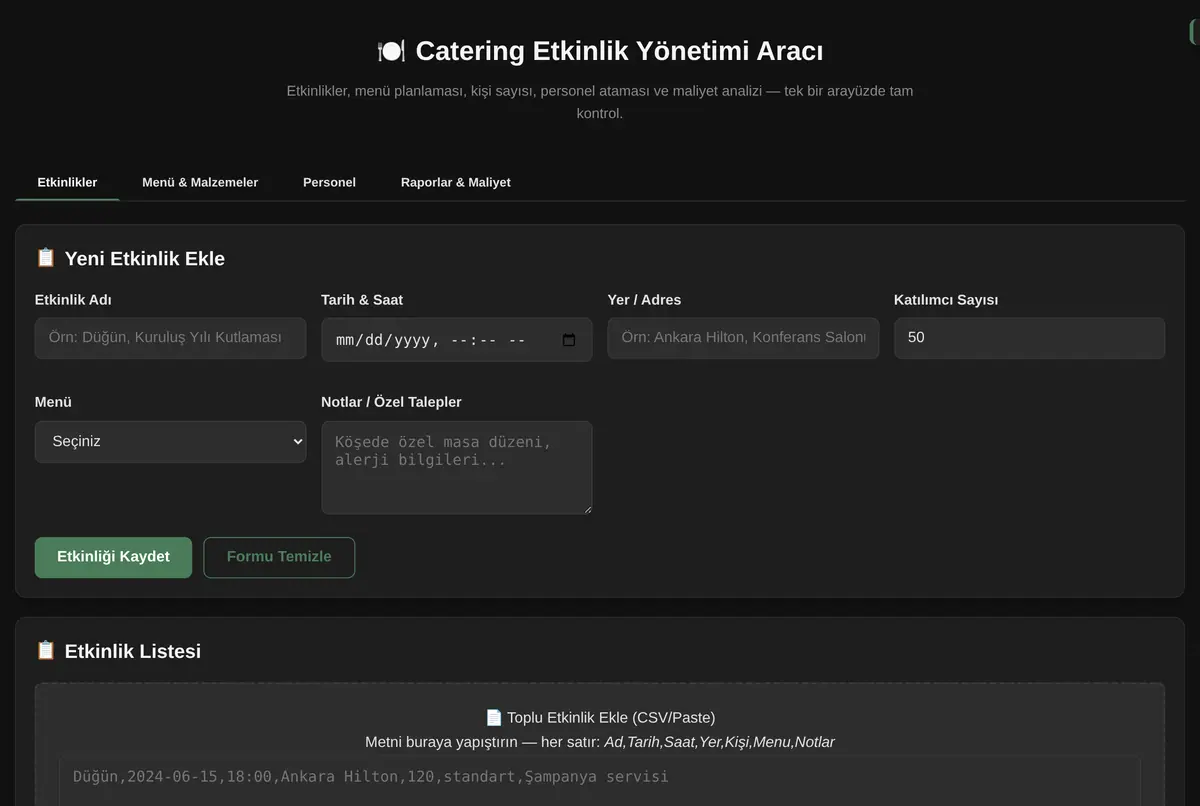Viewport: 1200px width, 806px height.
Task: Click the Katılımcı Sayısı field showing 50
Action: [1029, 338]
